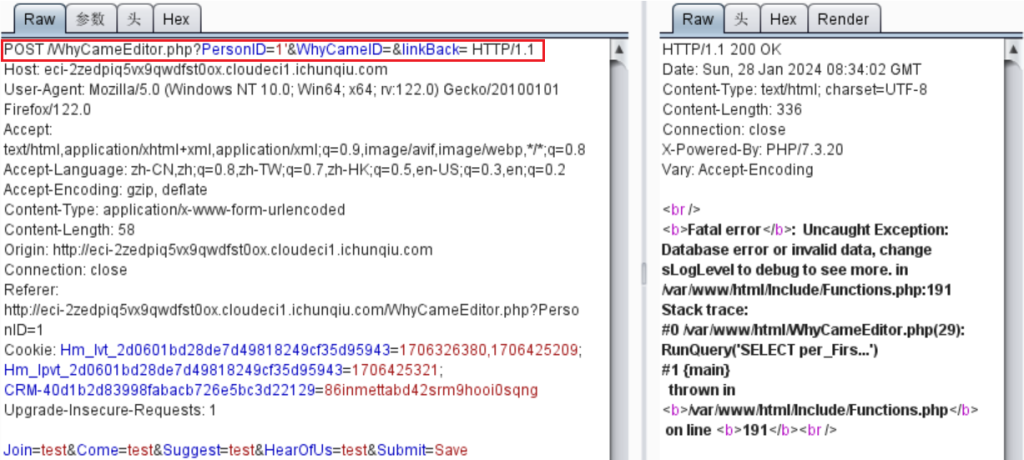
Task: Click the #1 {main} line
Action: [x=696, y=370]
